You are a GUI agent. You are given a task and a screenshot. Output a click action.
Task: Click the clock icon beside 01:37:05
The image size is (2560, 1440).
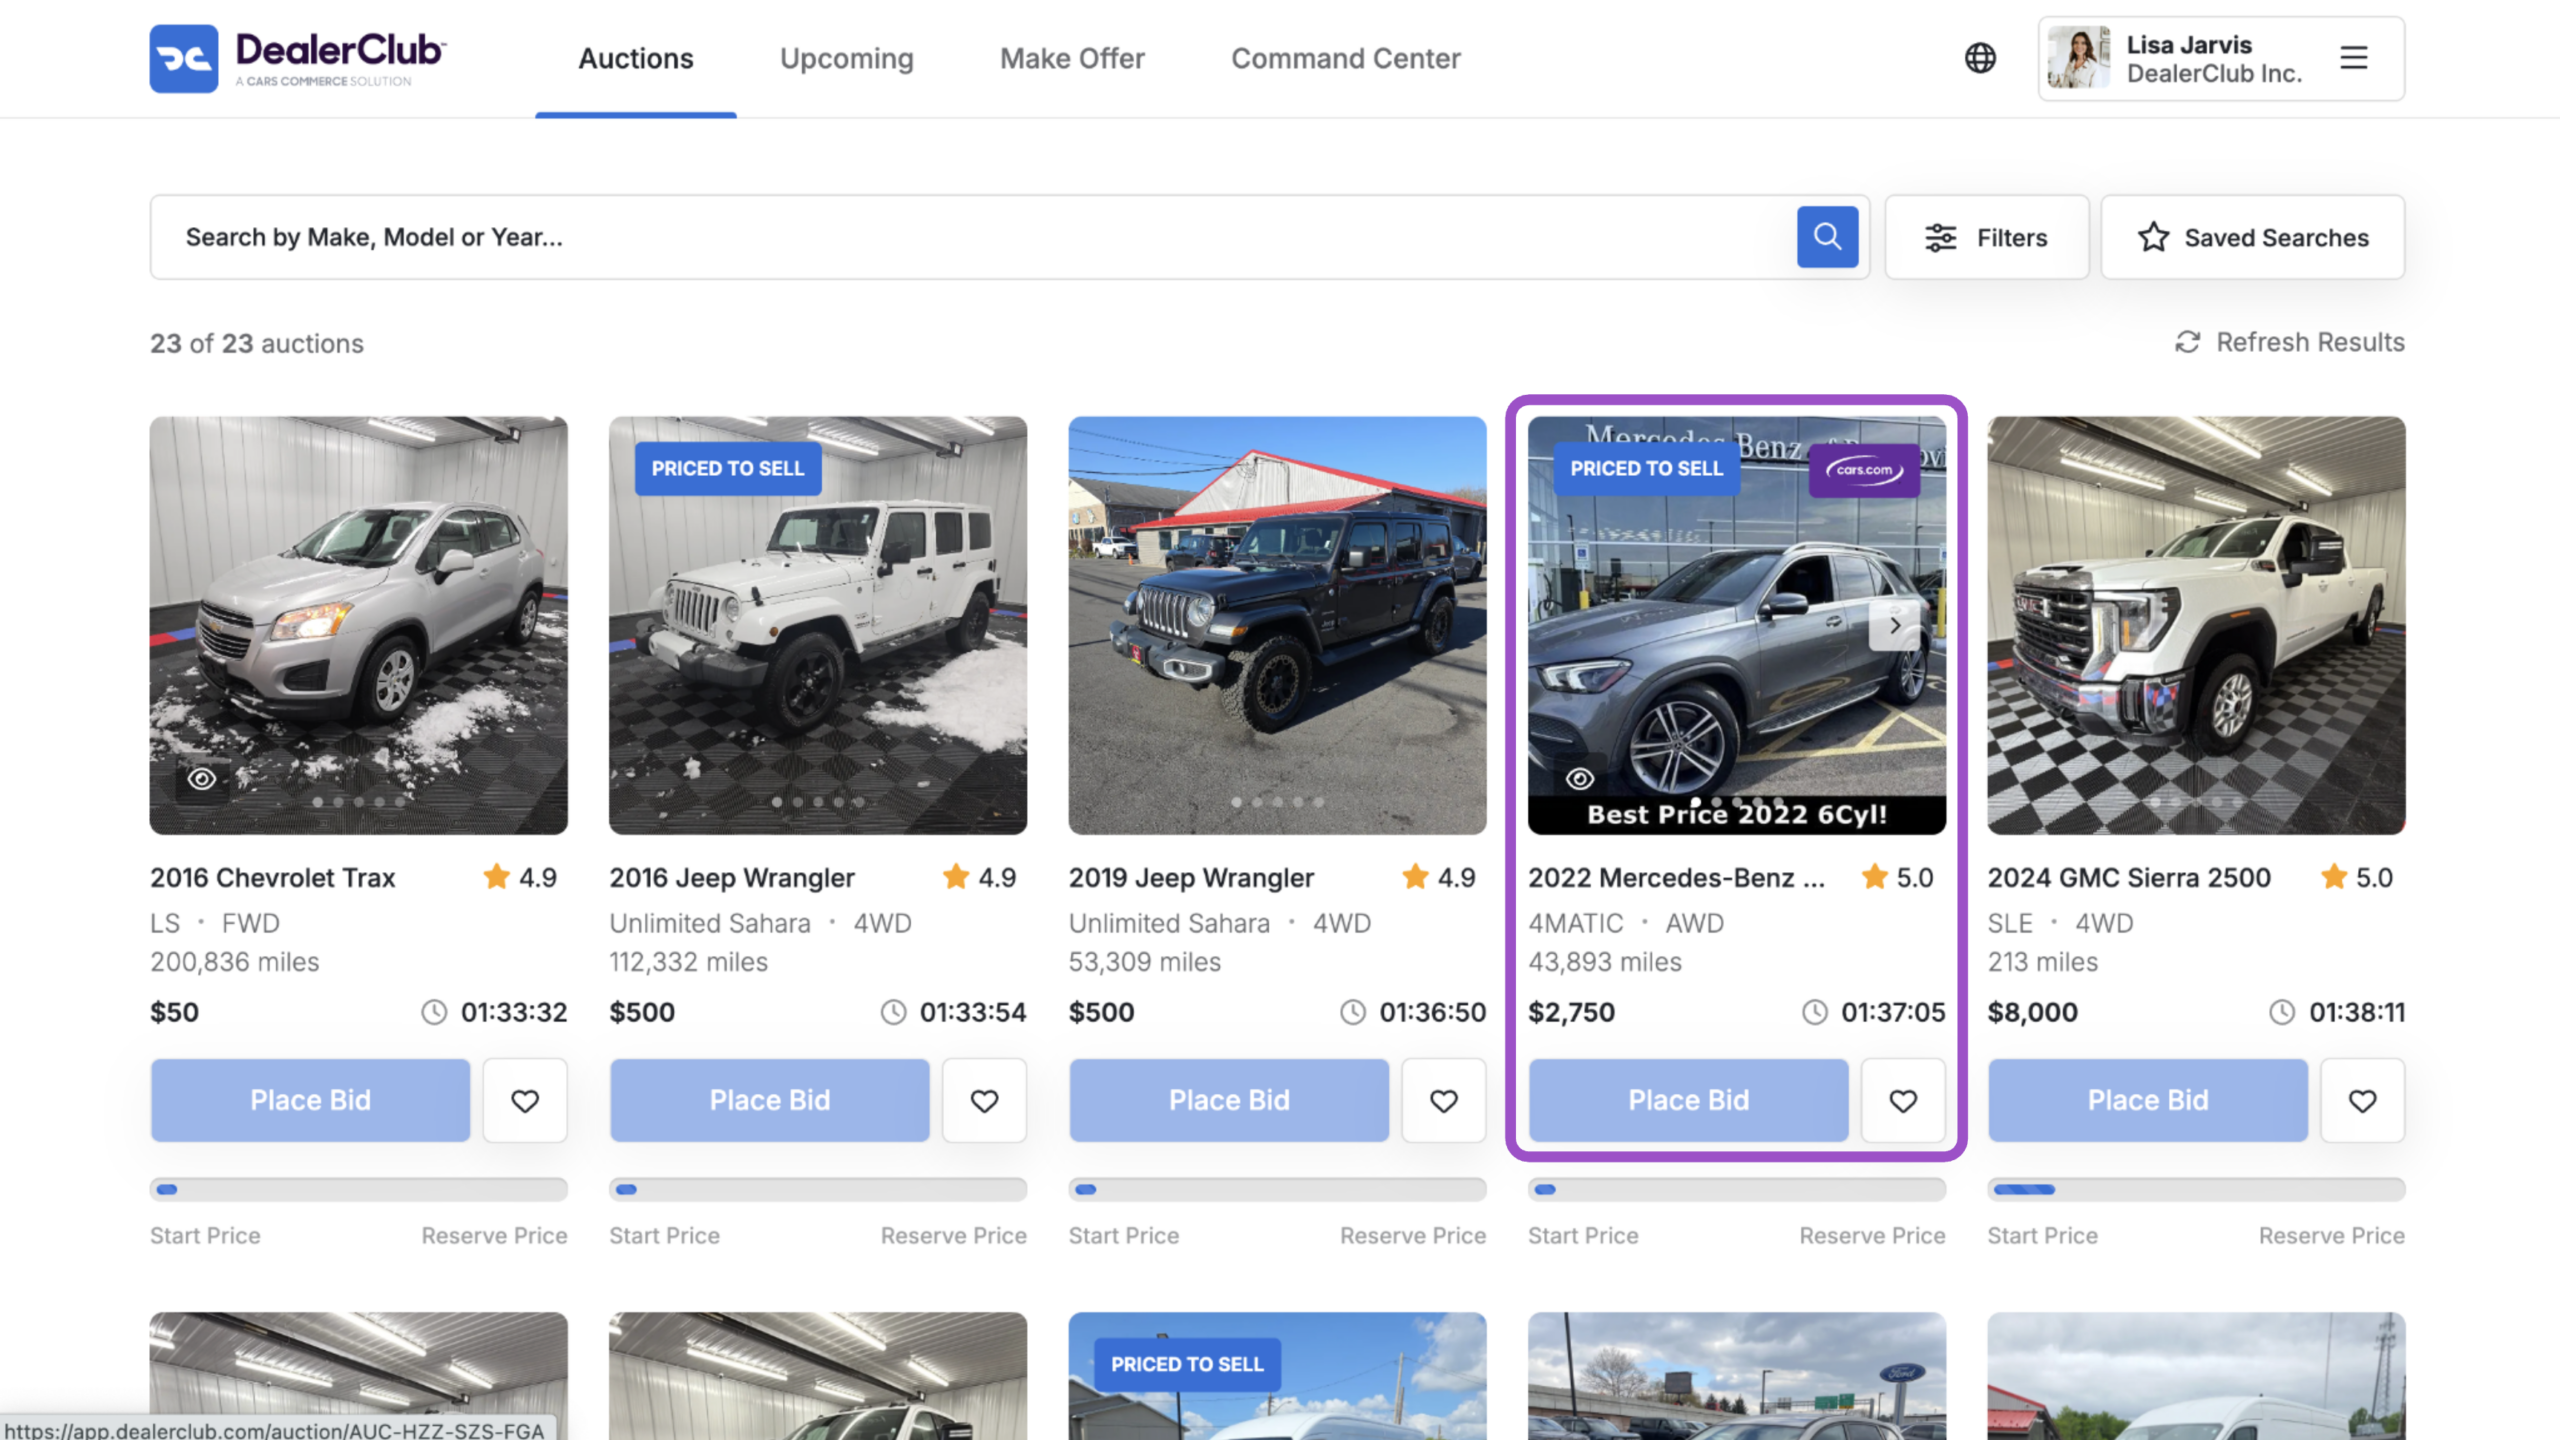(x=1814, y=1012)
